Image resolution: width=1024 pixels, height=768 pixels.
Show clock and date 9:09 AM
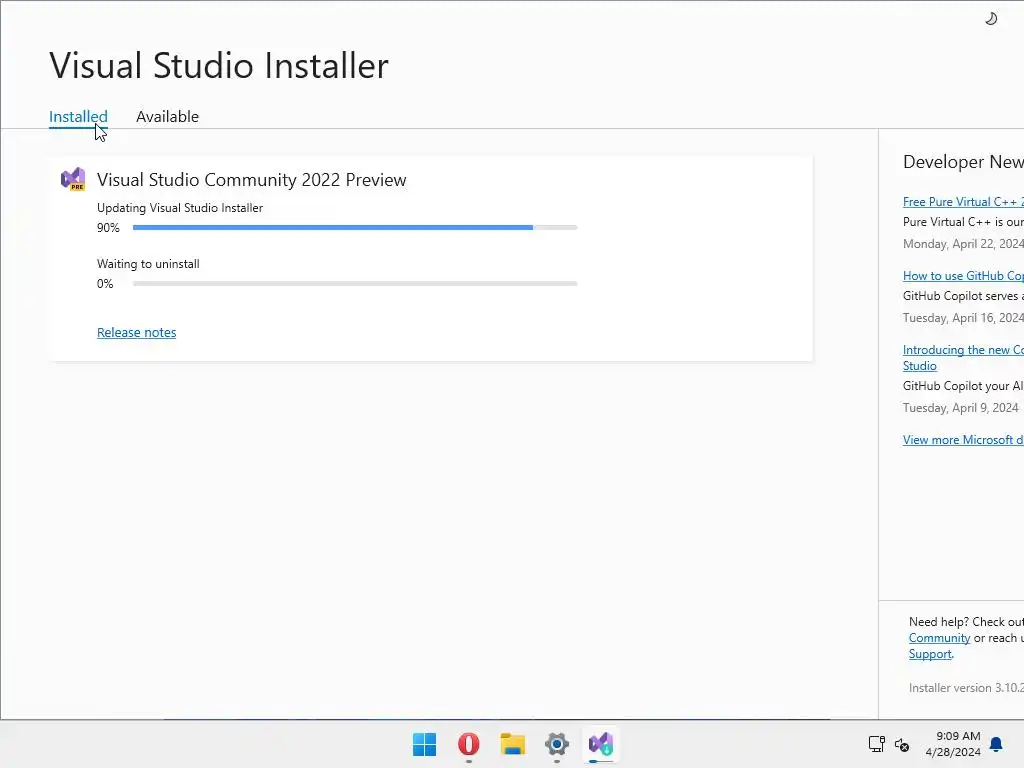click(953, 744)
